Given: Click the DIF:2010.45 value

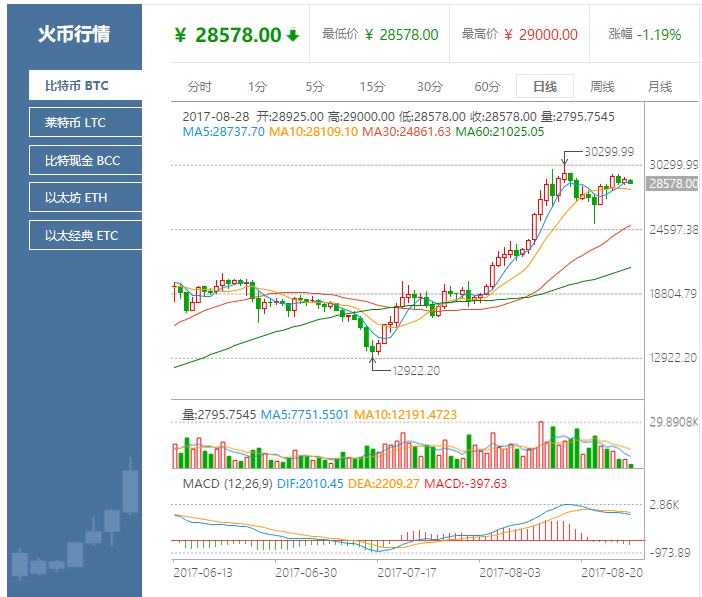Looking at the screenshot, I should [310, 484].
